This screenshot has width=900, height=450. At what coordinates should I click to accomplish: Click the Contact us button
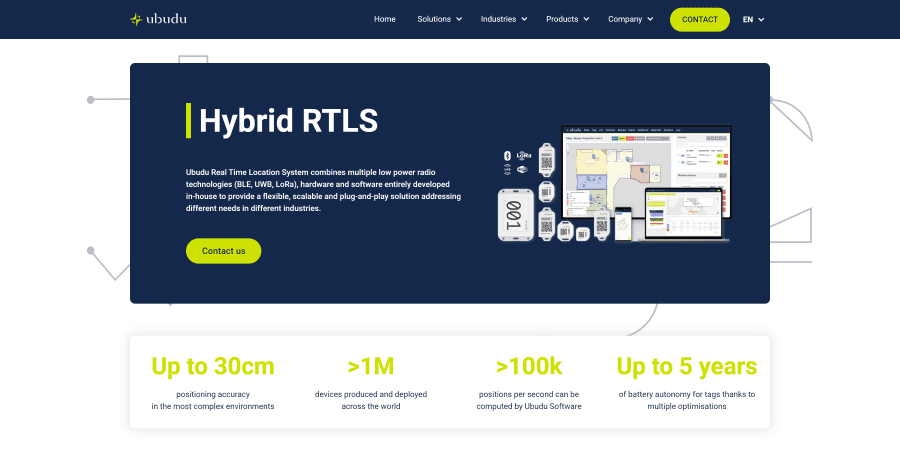223,251
